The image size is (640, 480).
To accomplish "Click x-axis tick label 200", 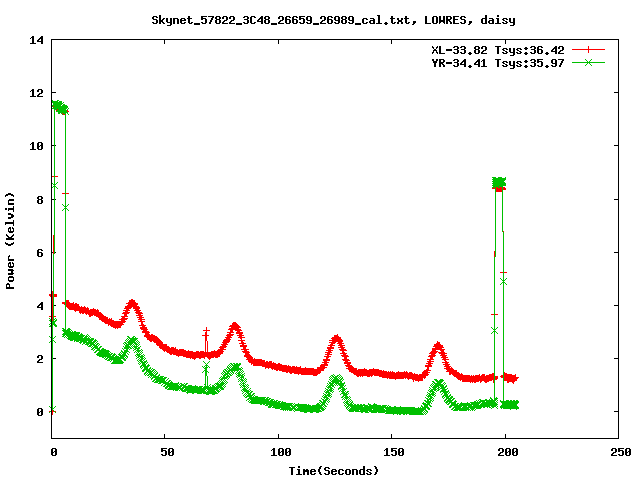I will [508, 452].
